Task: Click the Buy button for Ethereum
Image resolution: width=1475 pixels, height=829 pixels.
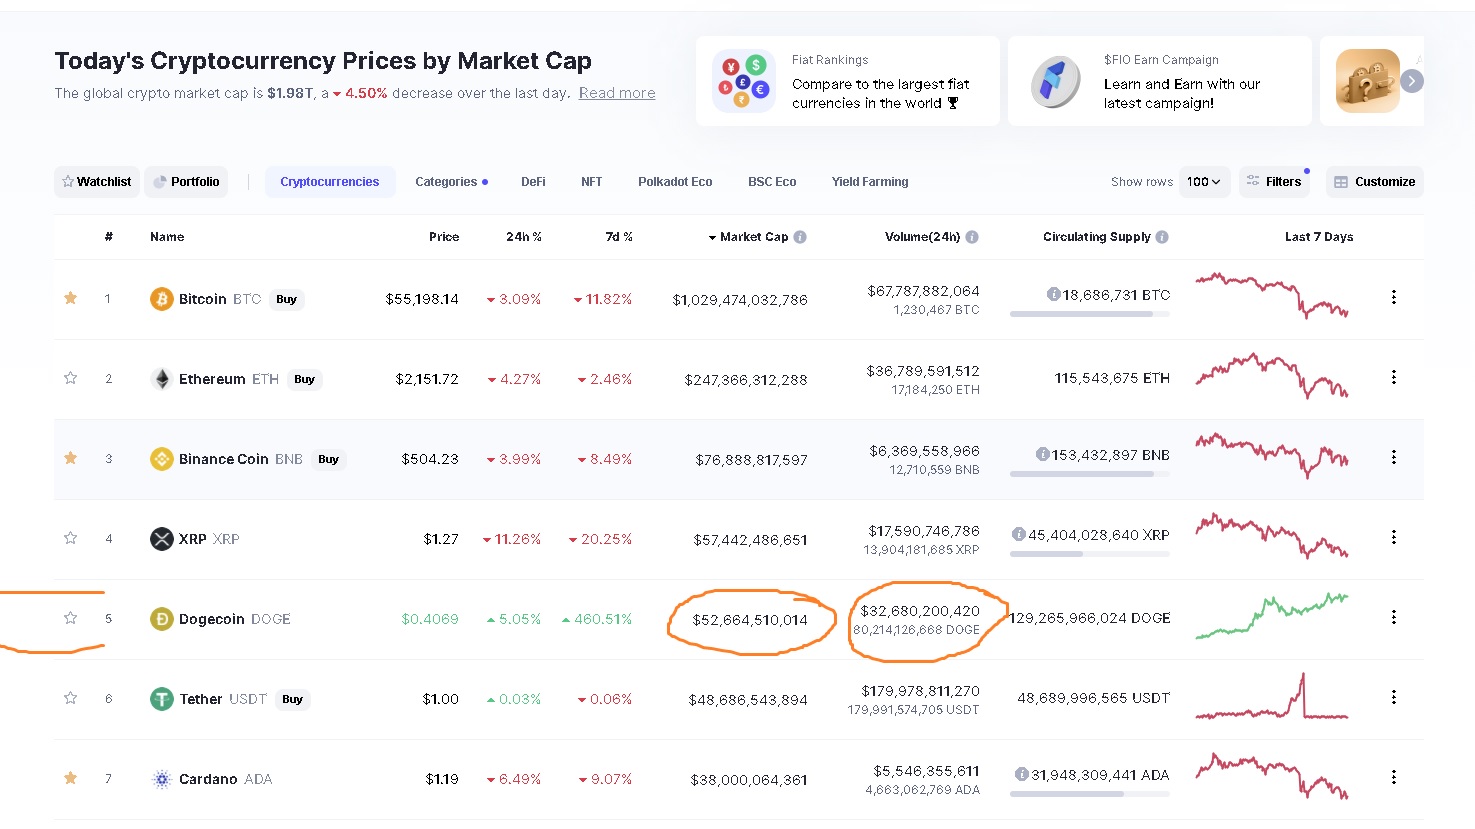Action: coord(305,379)
